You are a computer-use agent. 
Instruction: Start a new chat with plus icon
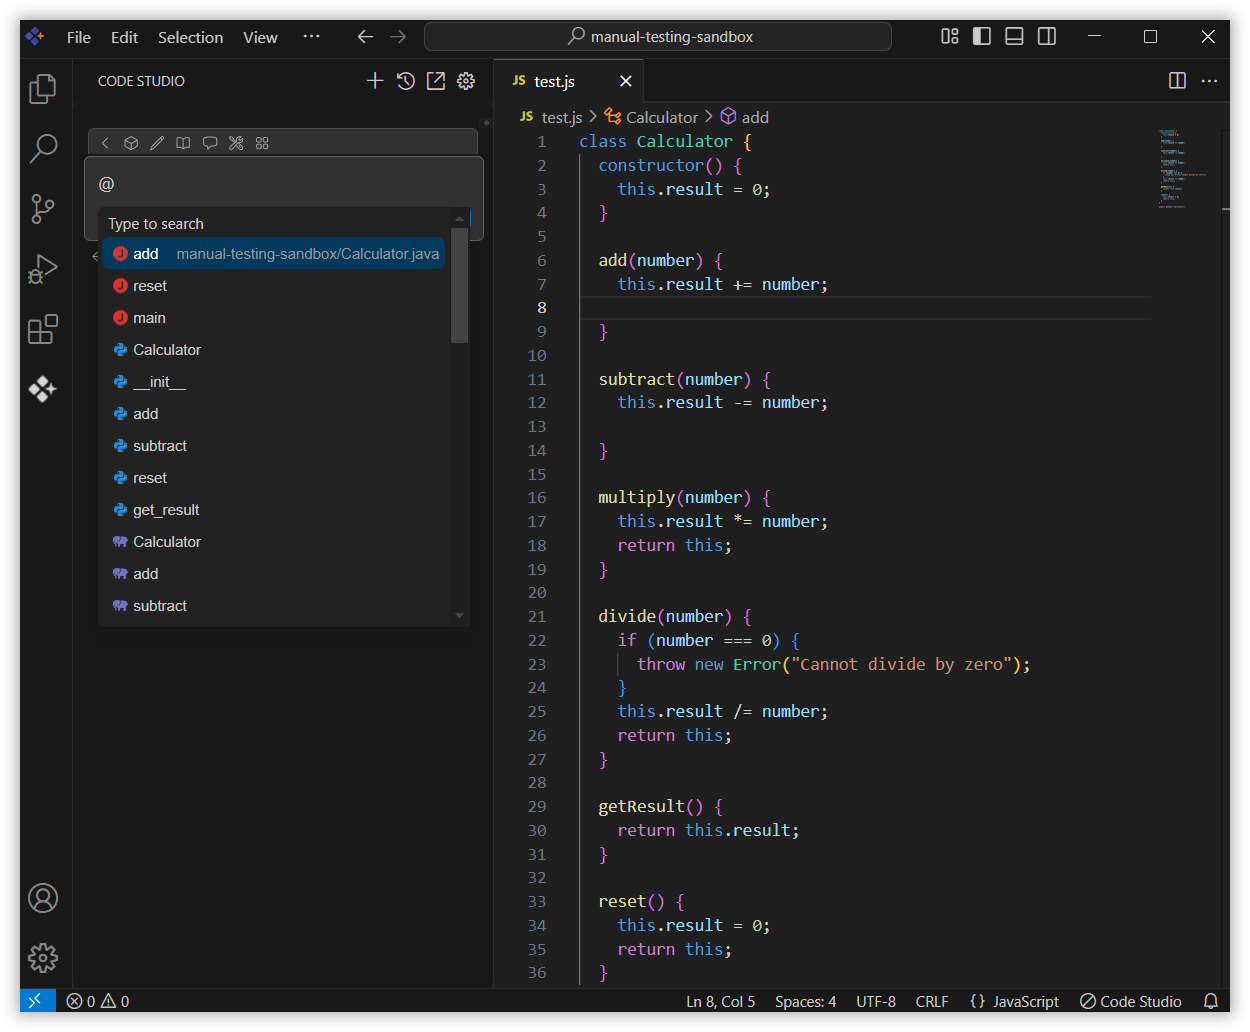[375, 81]
